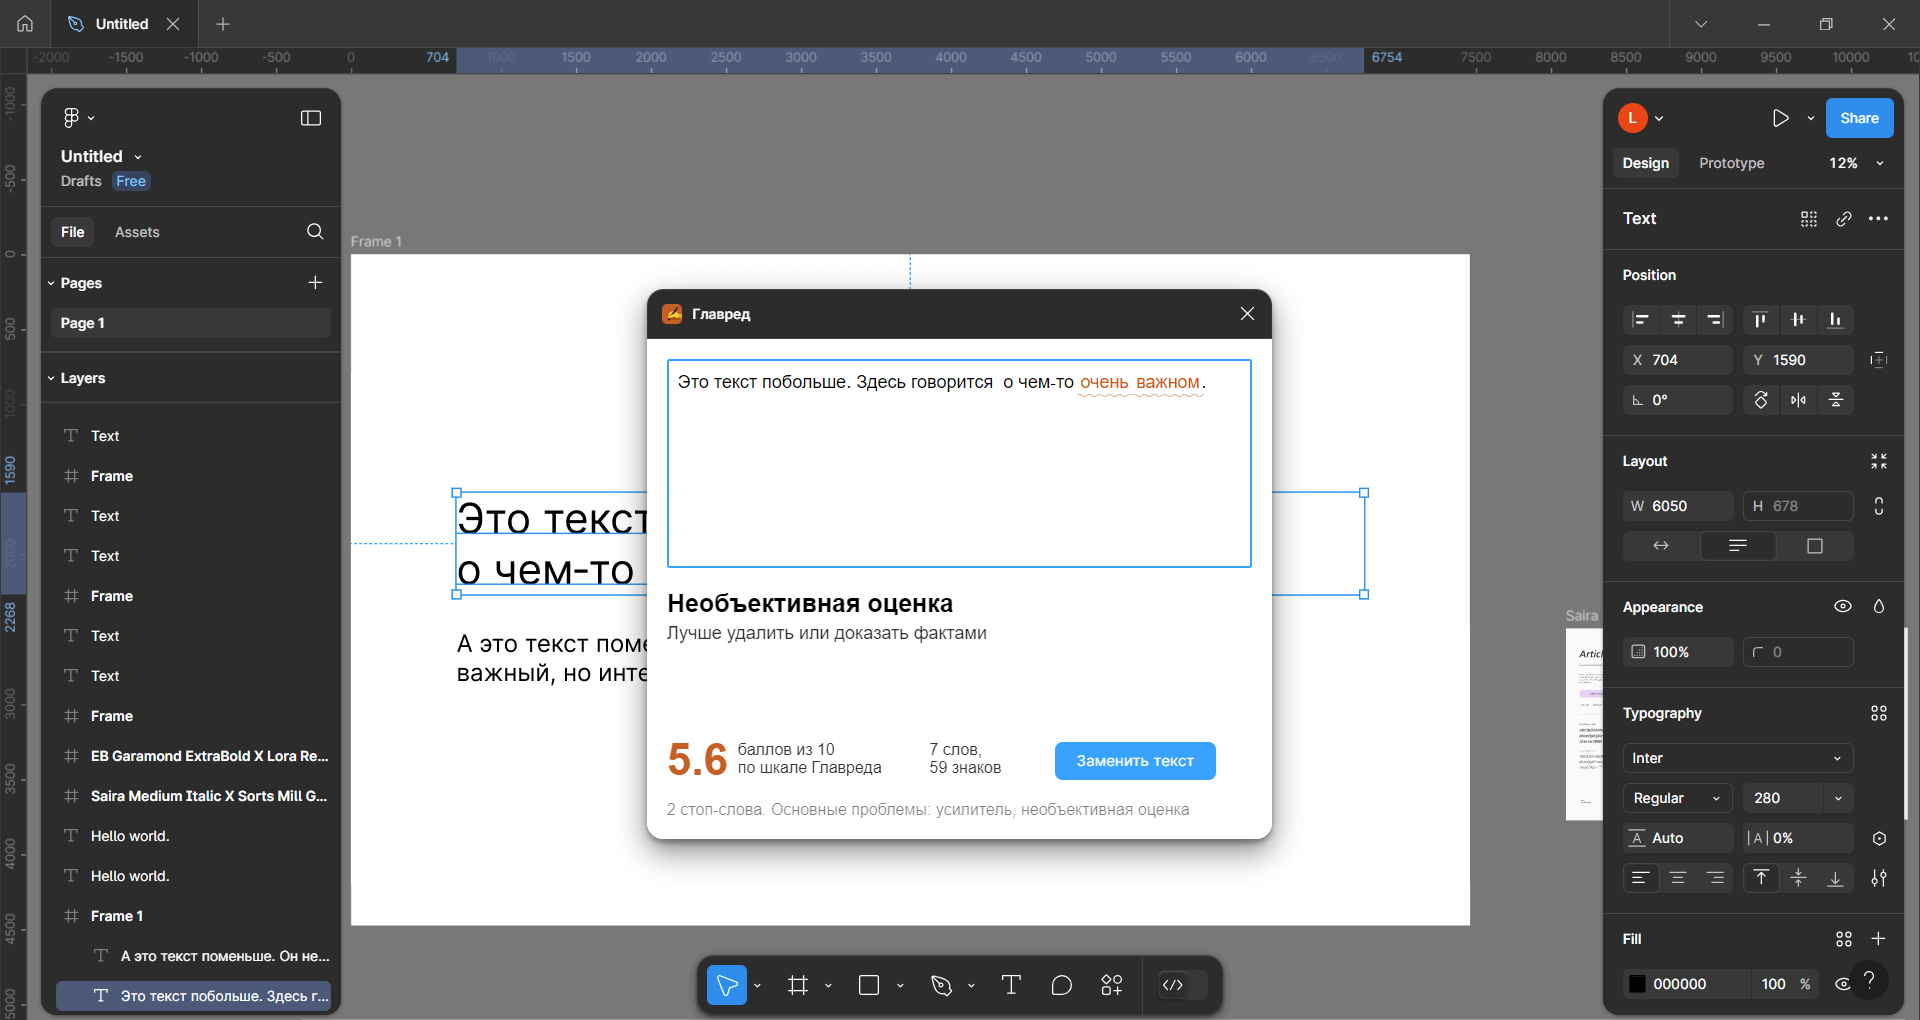Open text styles grid icon in Text header

(1809, 219)
